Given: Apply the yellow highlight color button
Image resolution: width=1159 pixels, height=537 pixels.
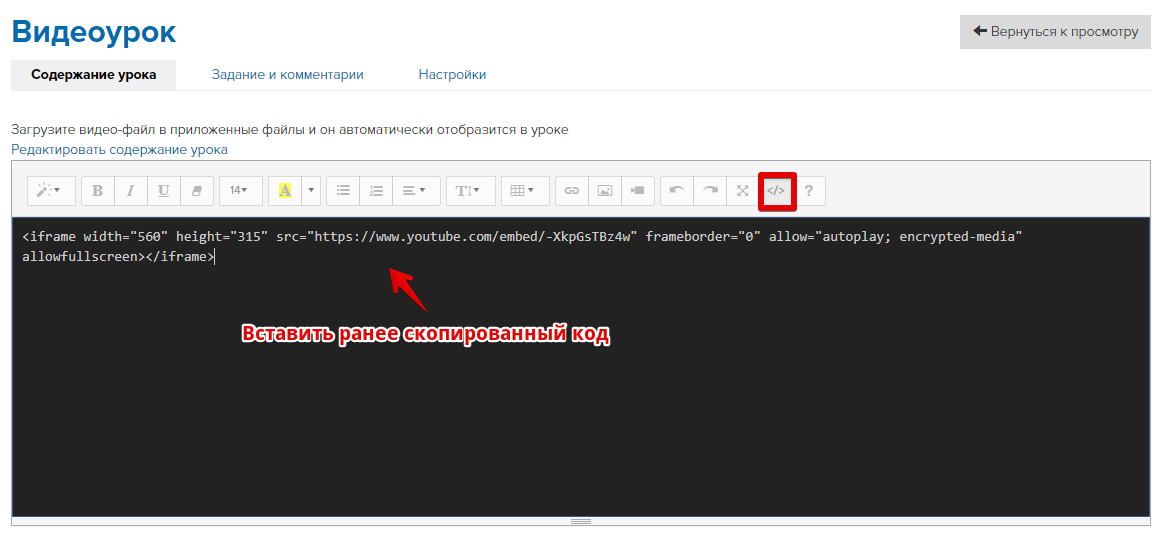Looking at the screenshot, I should (285, 191).
